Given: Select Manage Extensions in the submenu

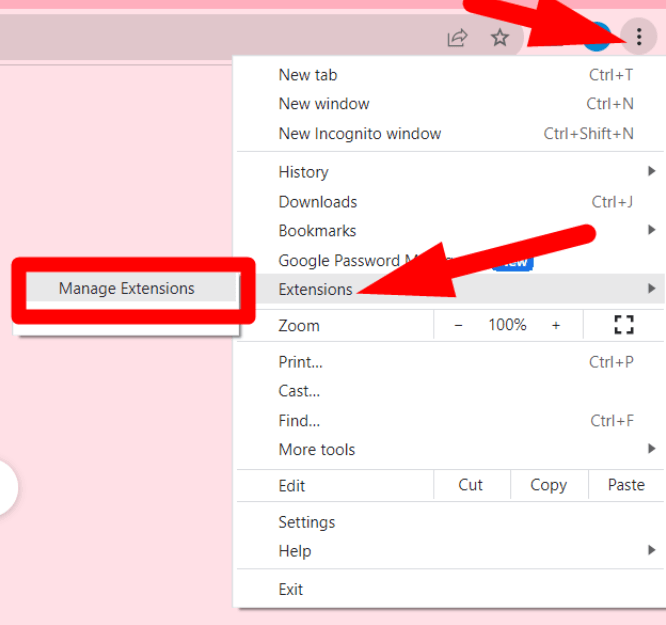Looking at the screenshot, I should click(127, 289).
